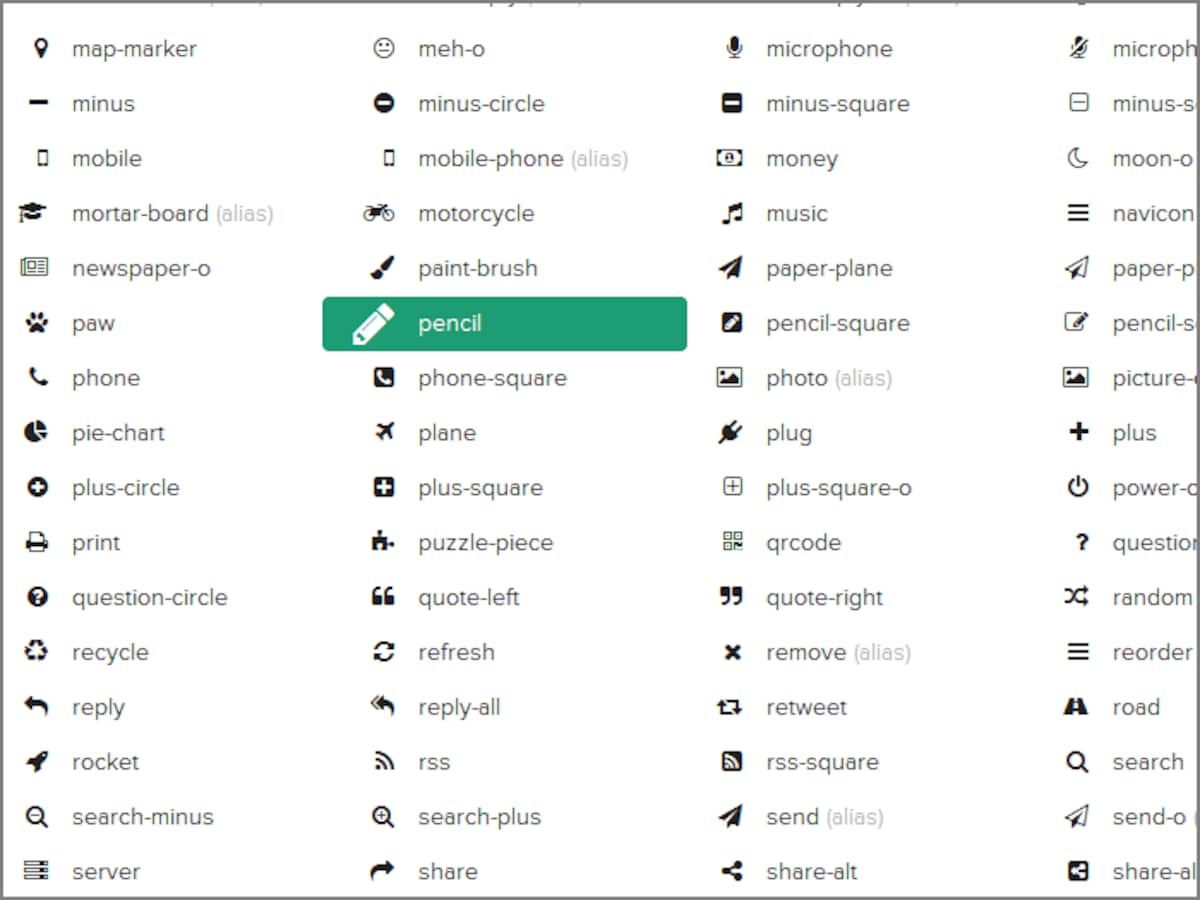Open the share-alt link
Viewport: 1200px width, 900px height.
[812, 872]
